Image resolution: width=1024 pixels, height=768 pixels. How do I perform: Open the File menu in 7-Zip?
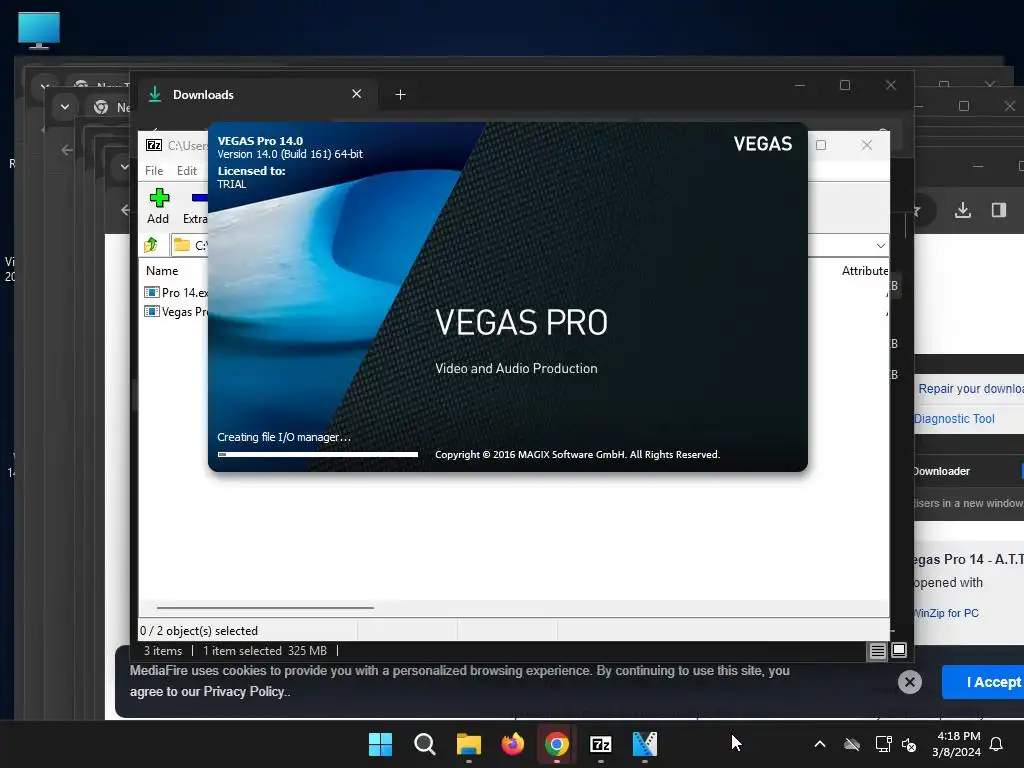point(154,170)
